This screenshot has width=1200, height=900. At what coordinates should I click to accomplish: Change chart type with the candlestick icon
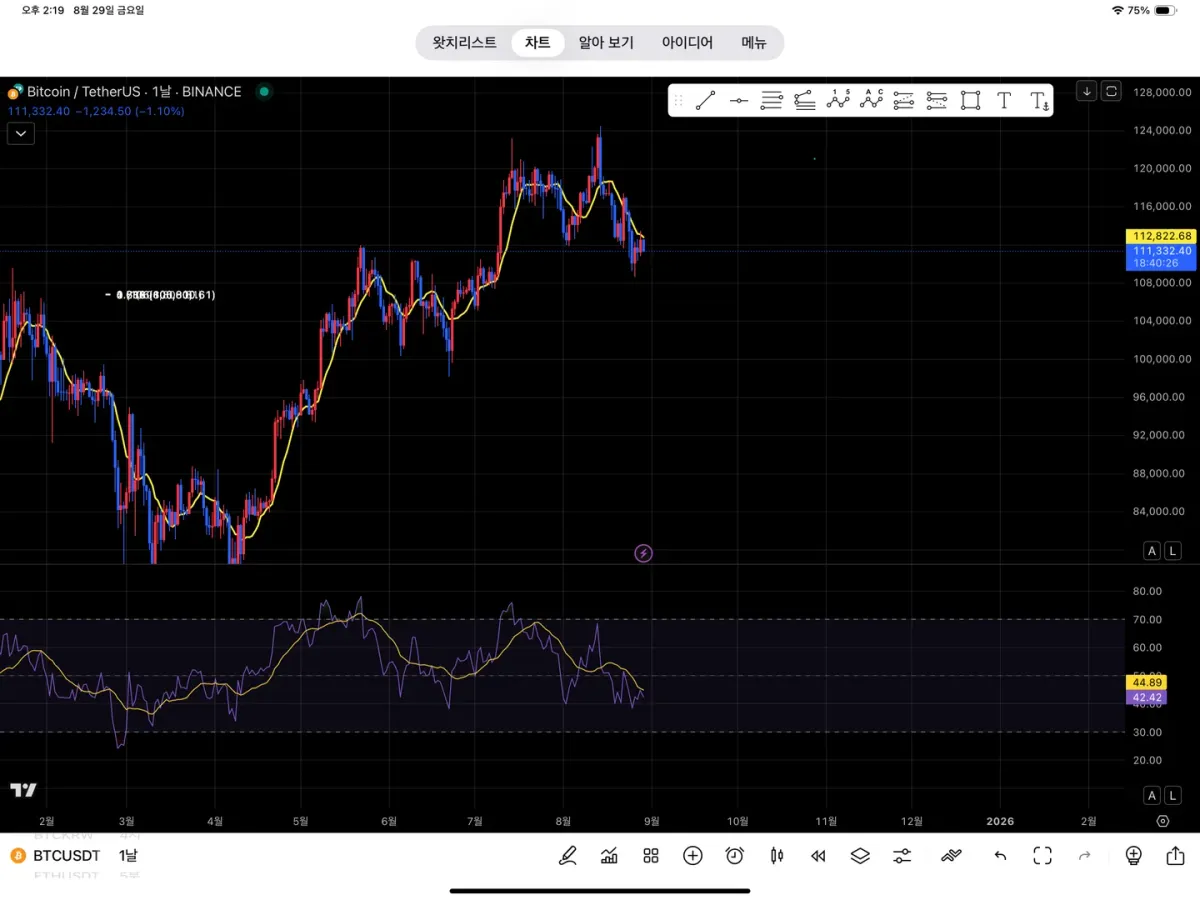(777, 856)
